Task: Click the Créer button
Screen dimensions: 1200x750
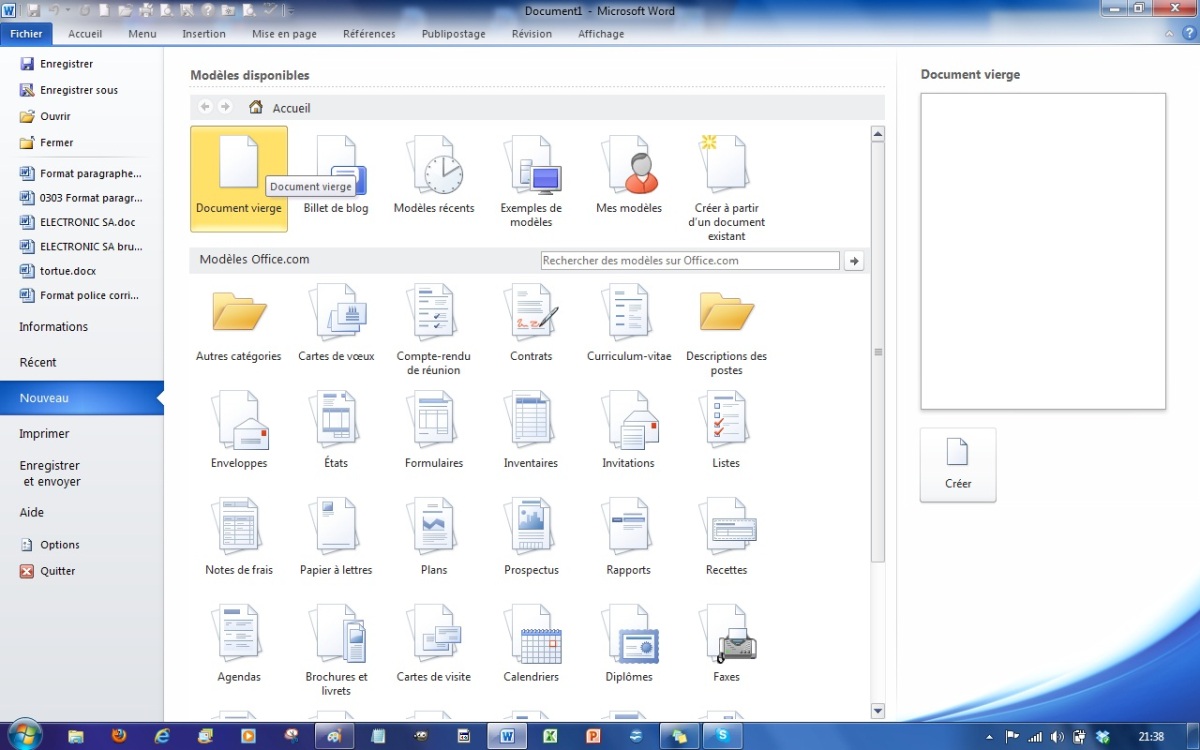Action: 958,465
